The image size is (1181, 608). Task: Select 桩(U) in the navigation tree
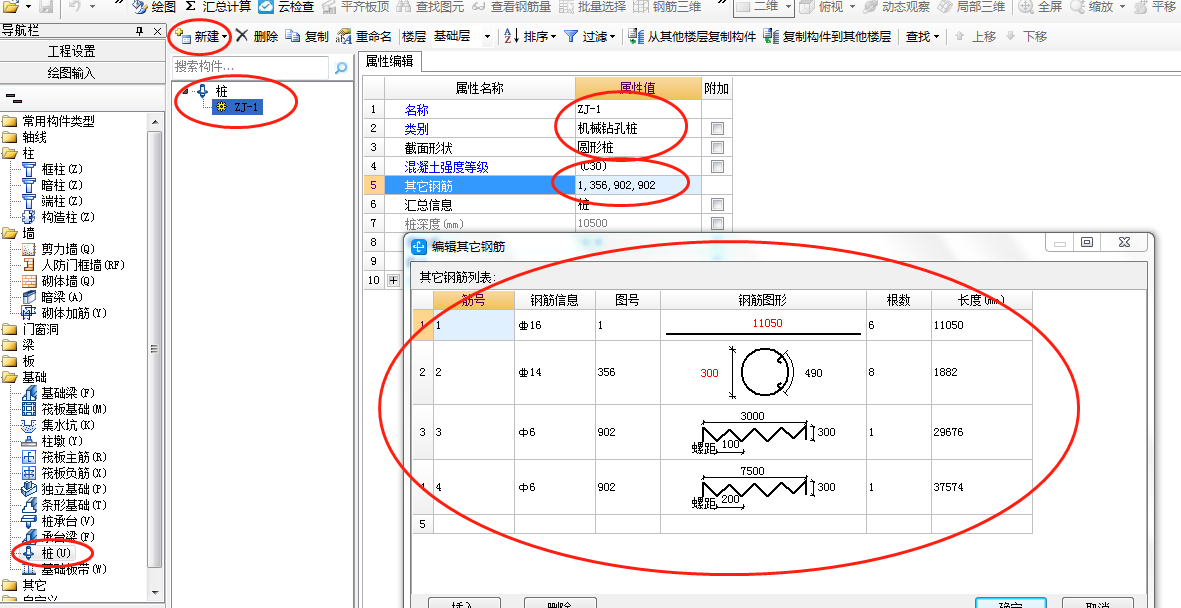click(56, 553)
